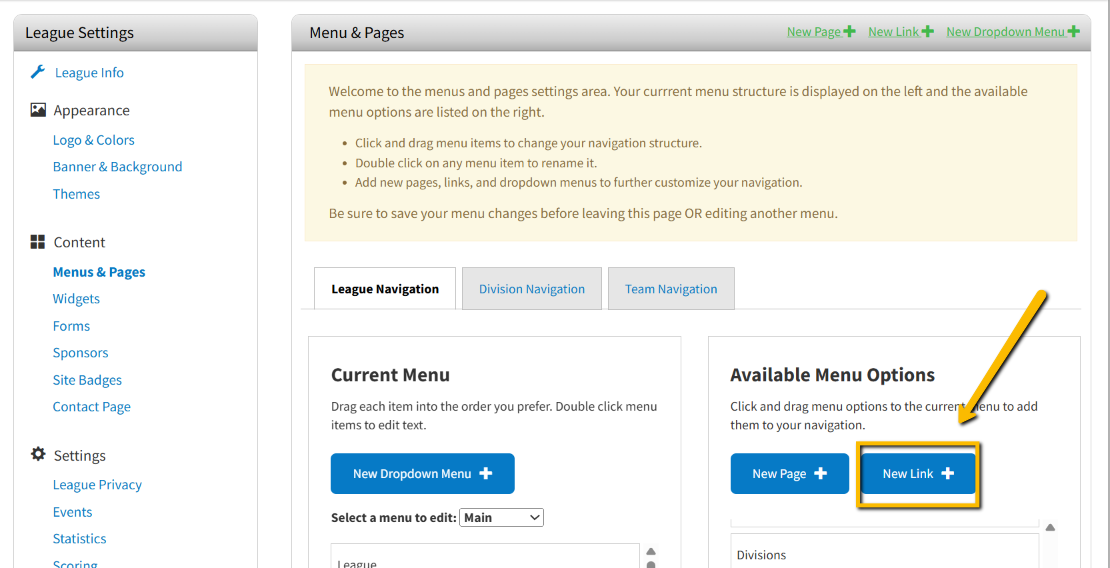
Task: Switch to Team Navigation tab
Action: [671, 289]
